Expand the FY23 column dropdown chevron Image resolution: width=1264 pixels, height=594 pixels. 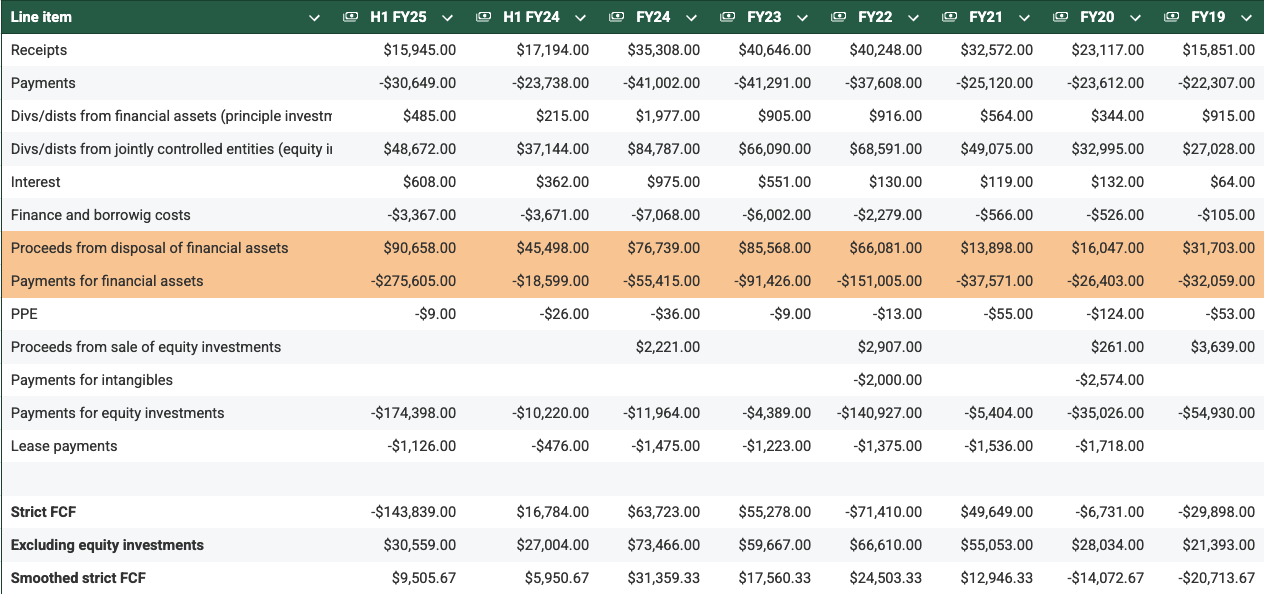tap(802, 17)
